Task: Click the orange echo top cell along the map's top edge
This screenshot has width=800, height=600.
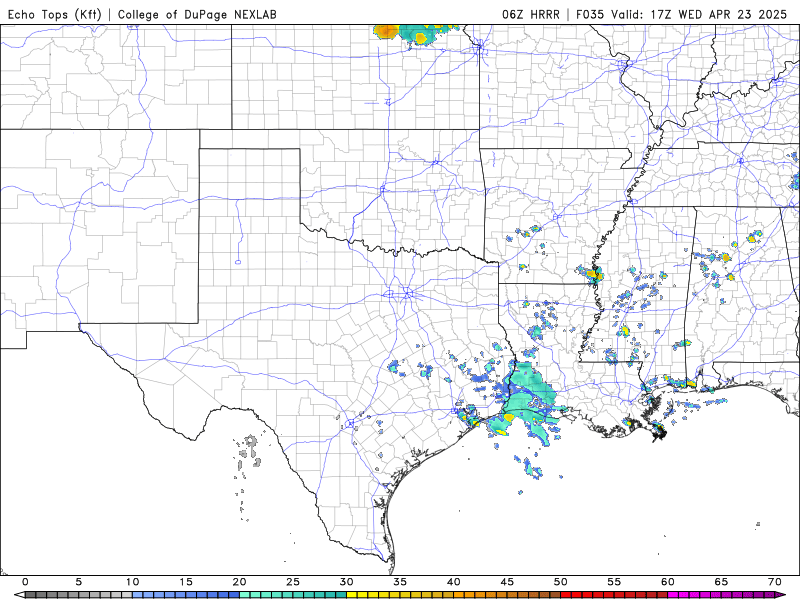Action: click(386, 32)
